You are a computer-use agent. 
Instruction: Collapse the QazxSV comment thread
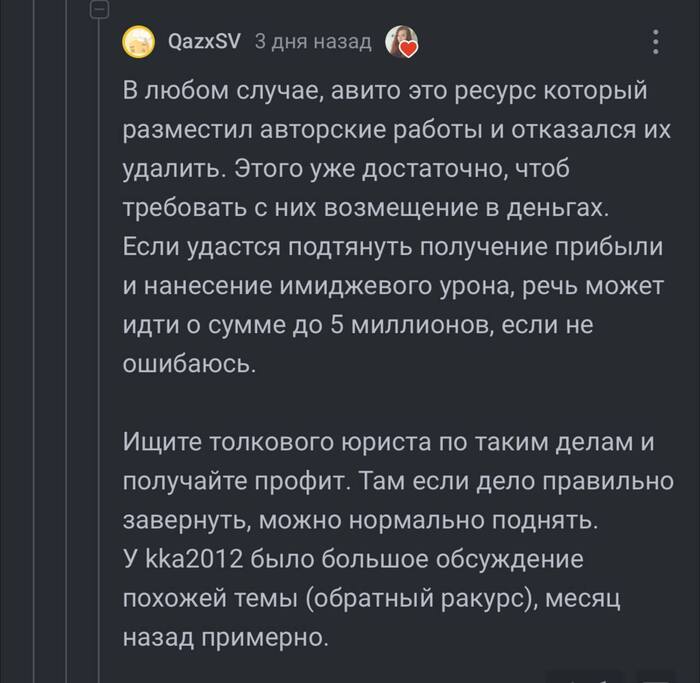98,10
